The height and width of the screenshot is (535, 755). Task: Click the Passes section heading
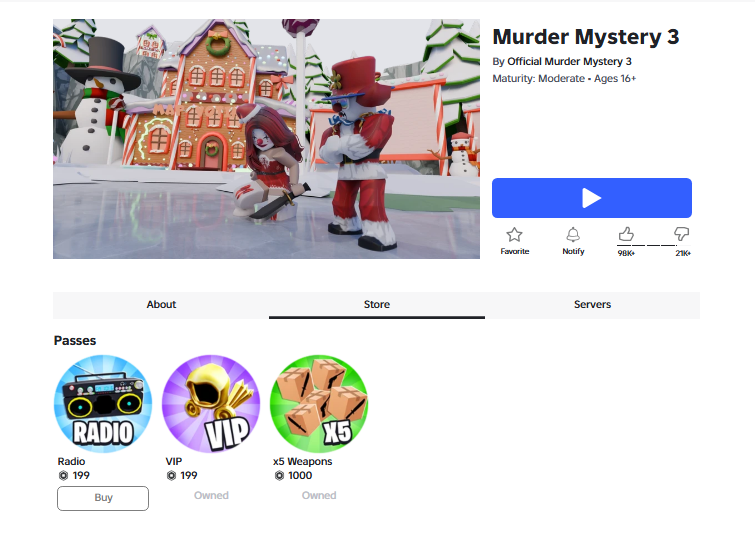(75, 340)
